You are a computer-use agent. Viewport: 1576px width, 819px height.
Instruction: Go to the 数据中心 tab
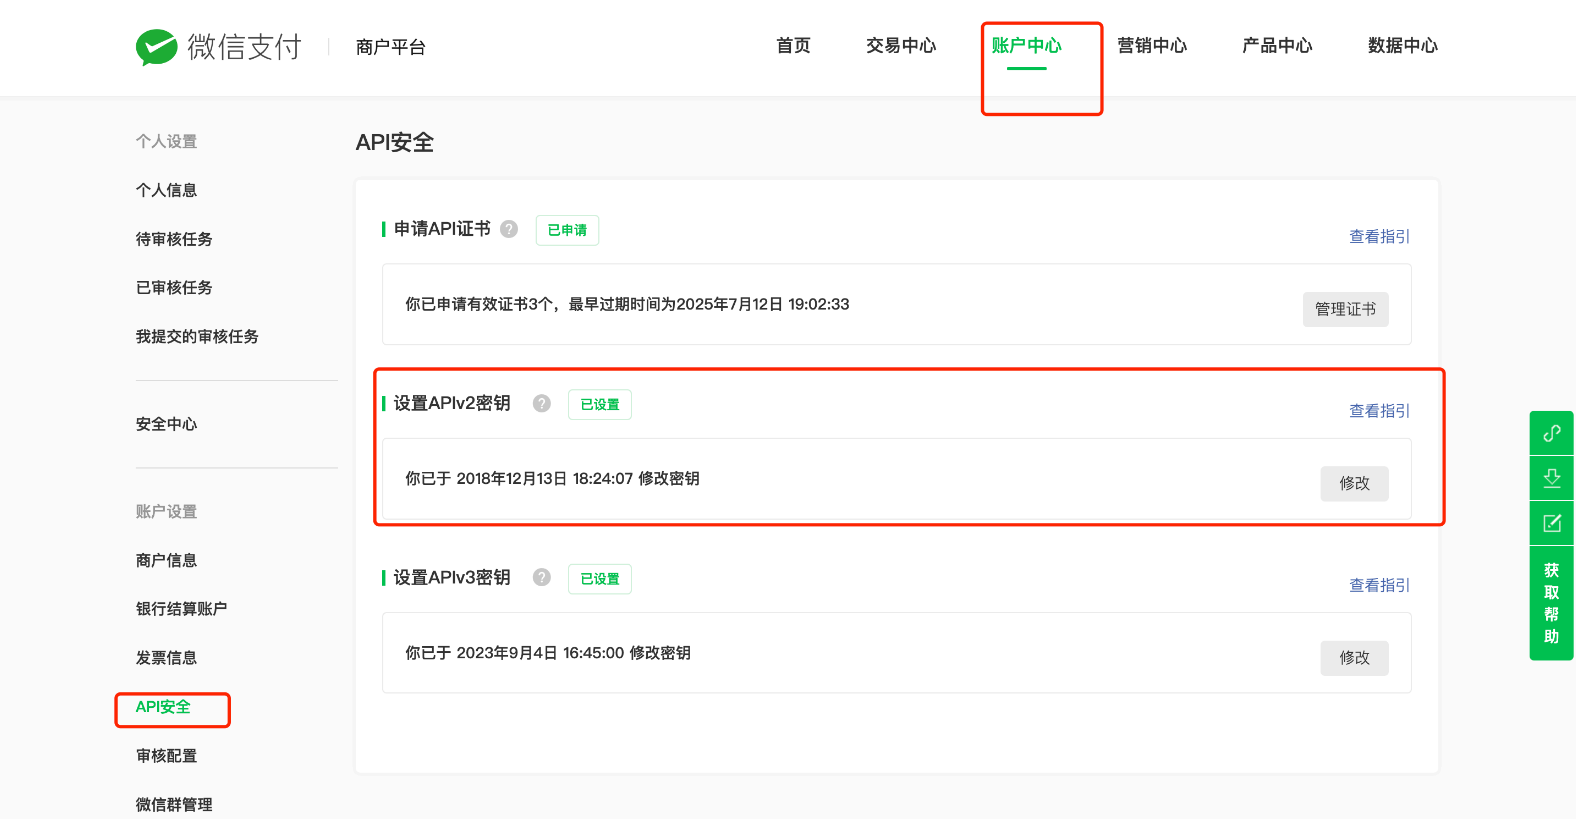tap(1402, 46)
